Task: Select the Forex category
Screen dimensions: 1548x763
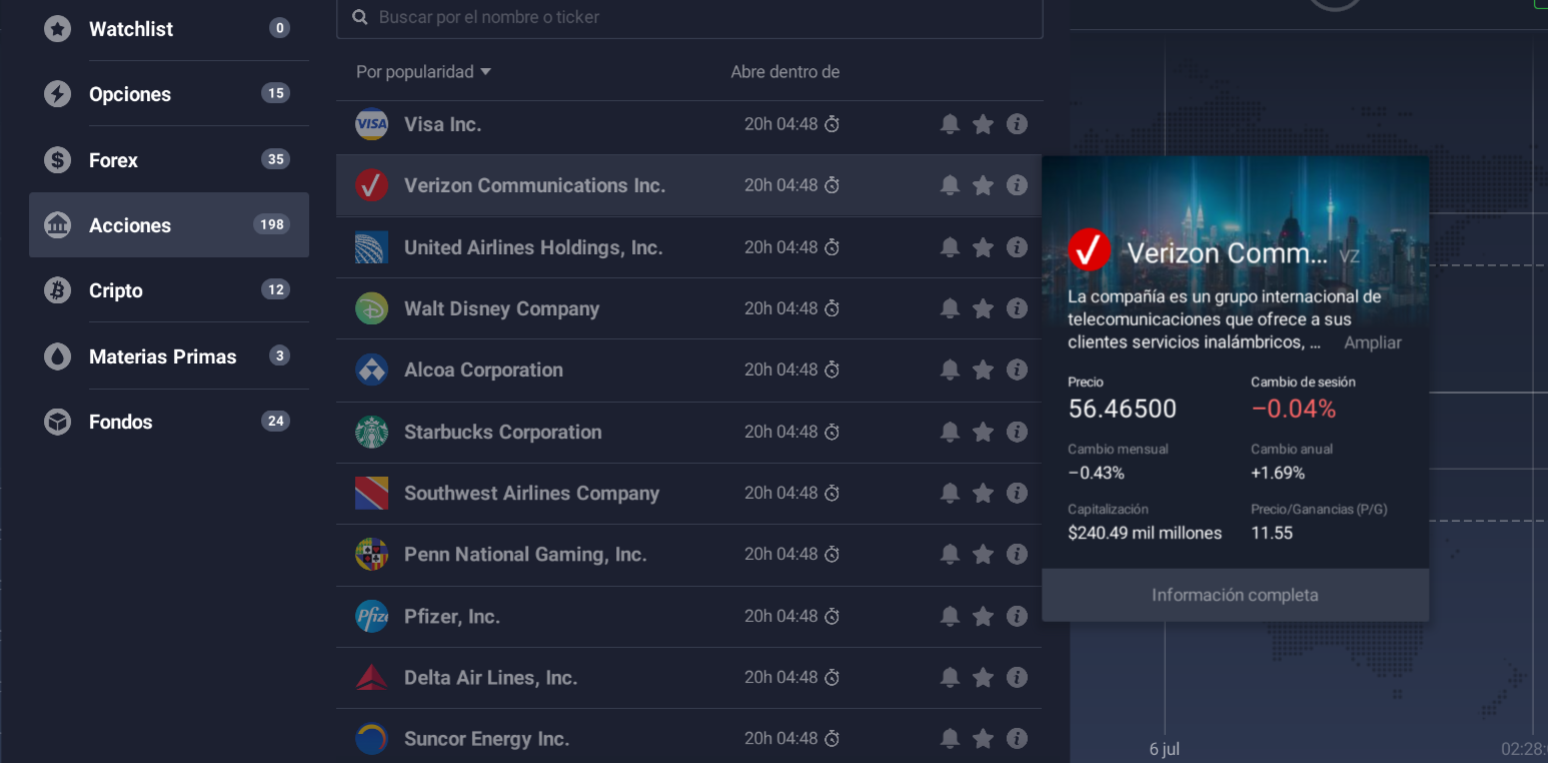Action: [169, 160]
